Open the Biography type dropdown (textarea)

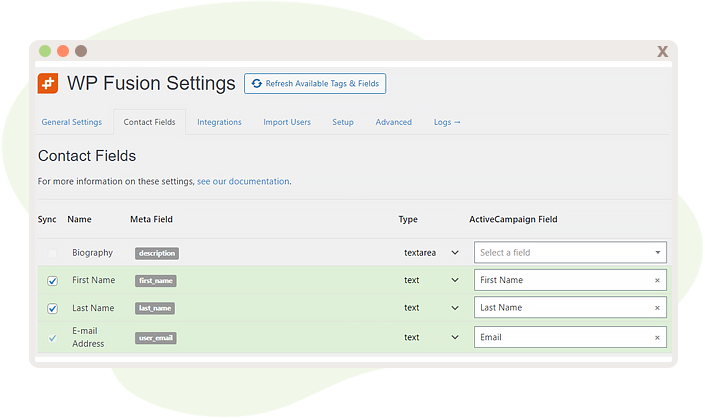tap(431, 253)
